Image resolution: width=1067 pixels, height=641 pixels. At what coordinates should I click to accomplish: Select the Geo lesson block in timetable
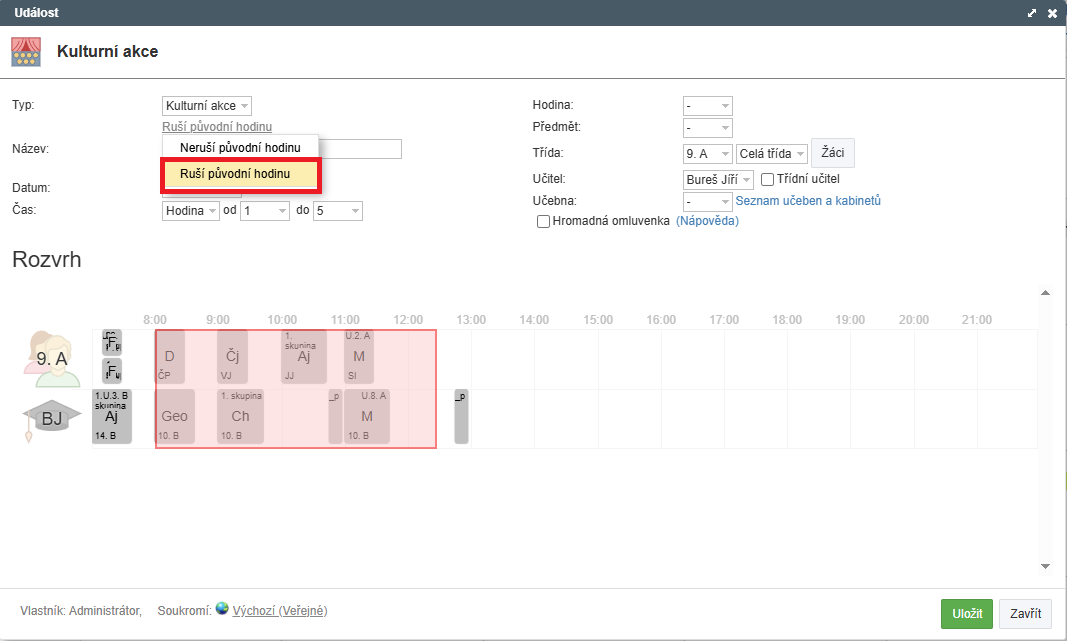[x=174, y=417]
